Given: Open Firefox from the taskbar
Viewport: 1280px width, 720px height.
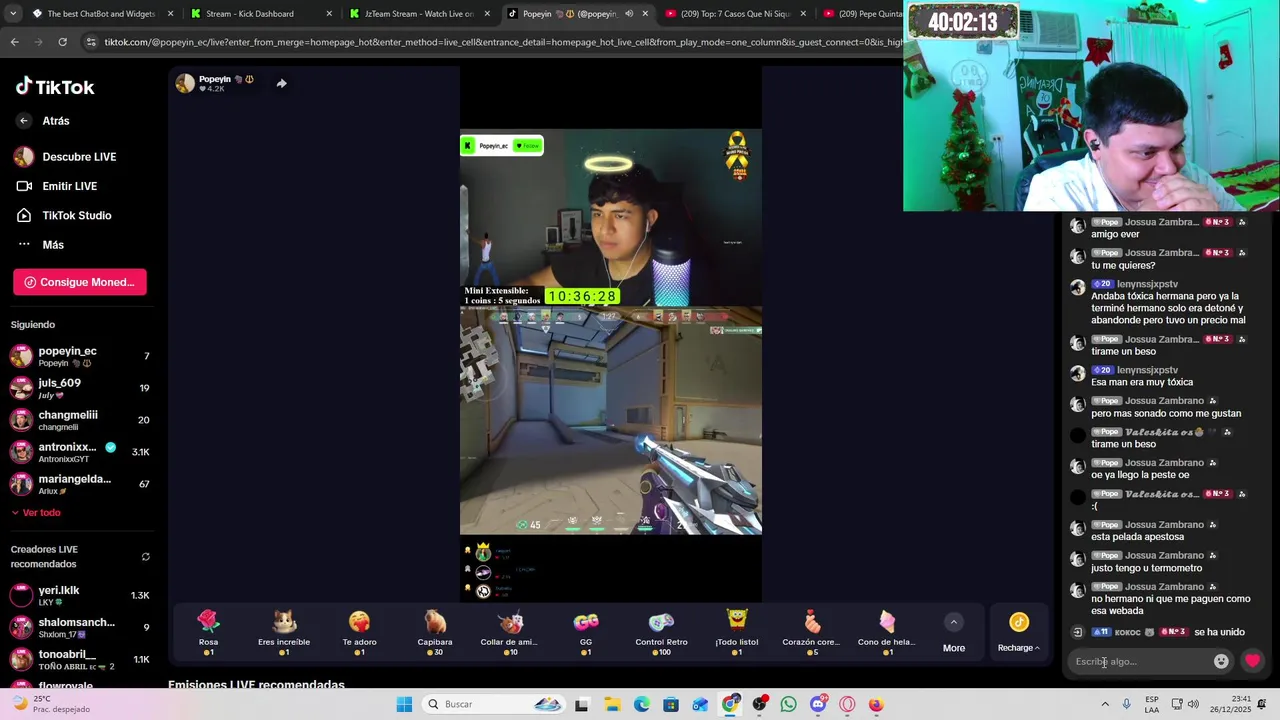Looking at the screenshot, I should (876, 704).
